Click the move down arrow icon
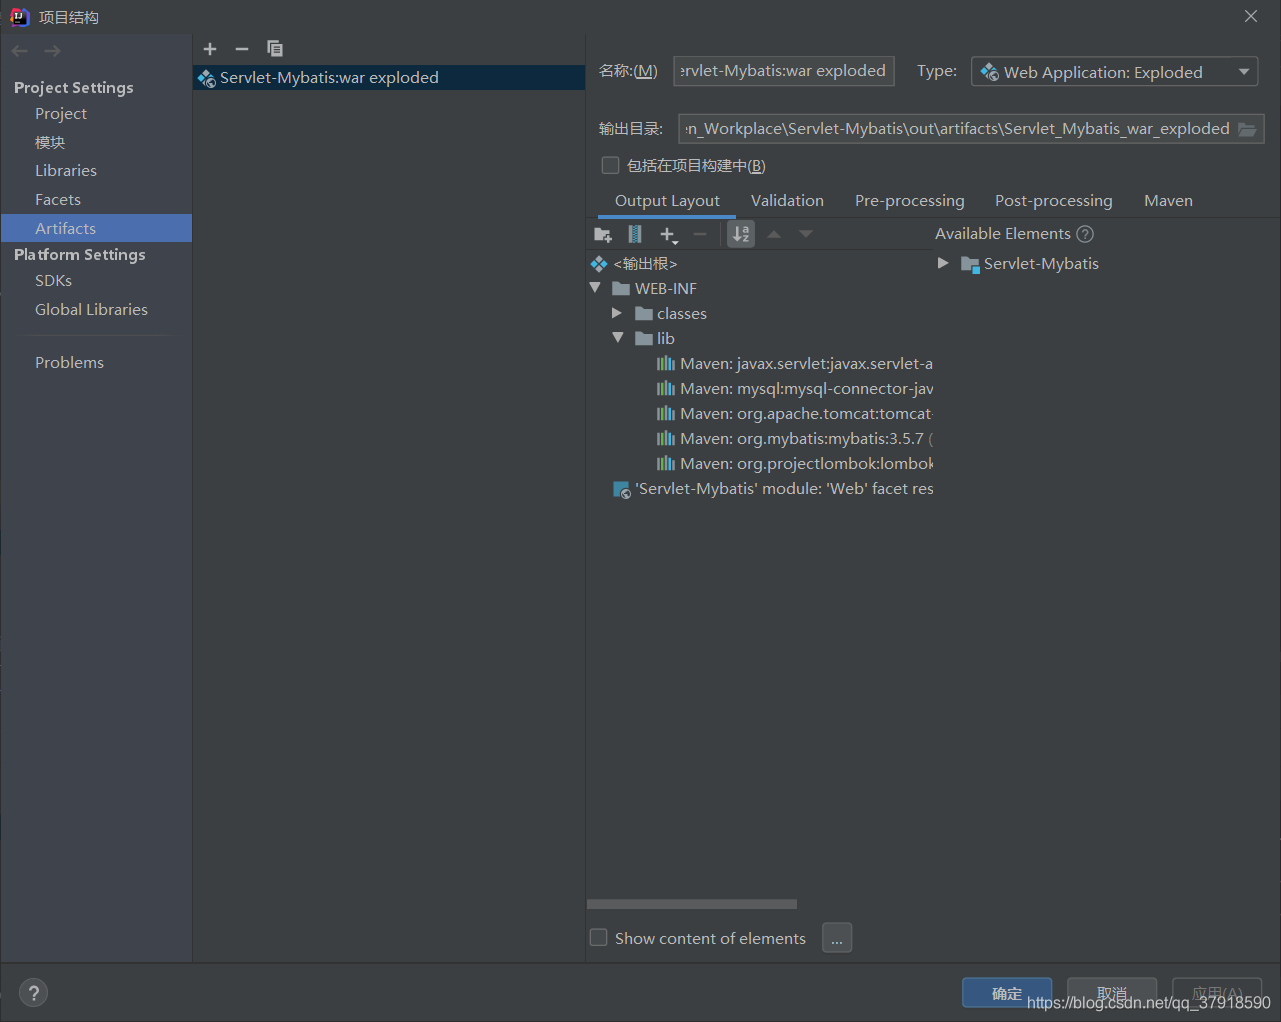The image size is (1281, 1022). (x=806, y=234)
